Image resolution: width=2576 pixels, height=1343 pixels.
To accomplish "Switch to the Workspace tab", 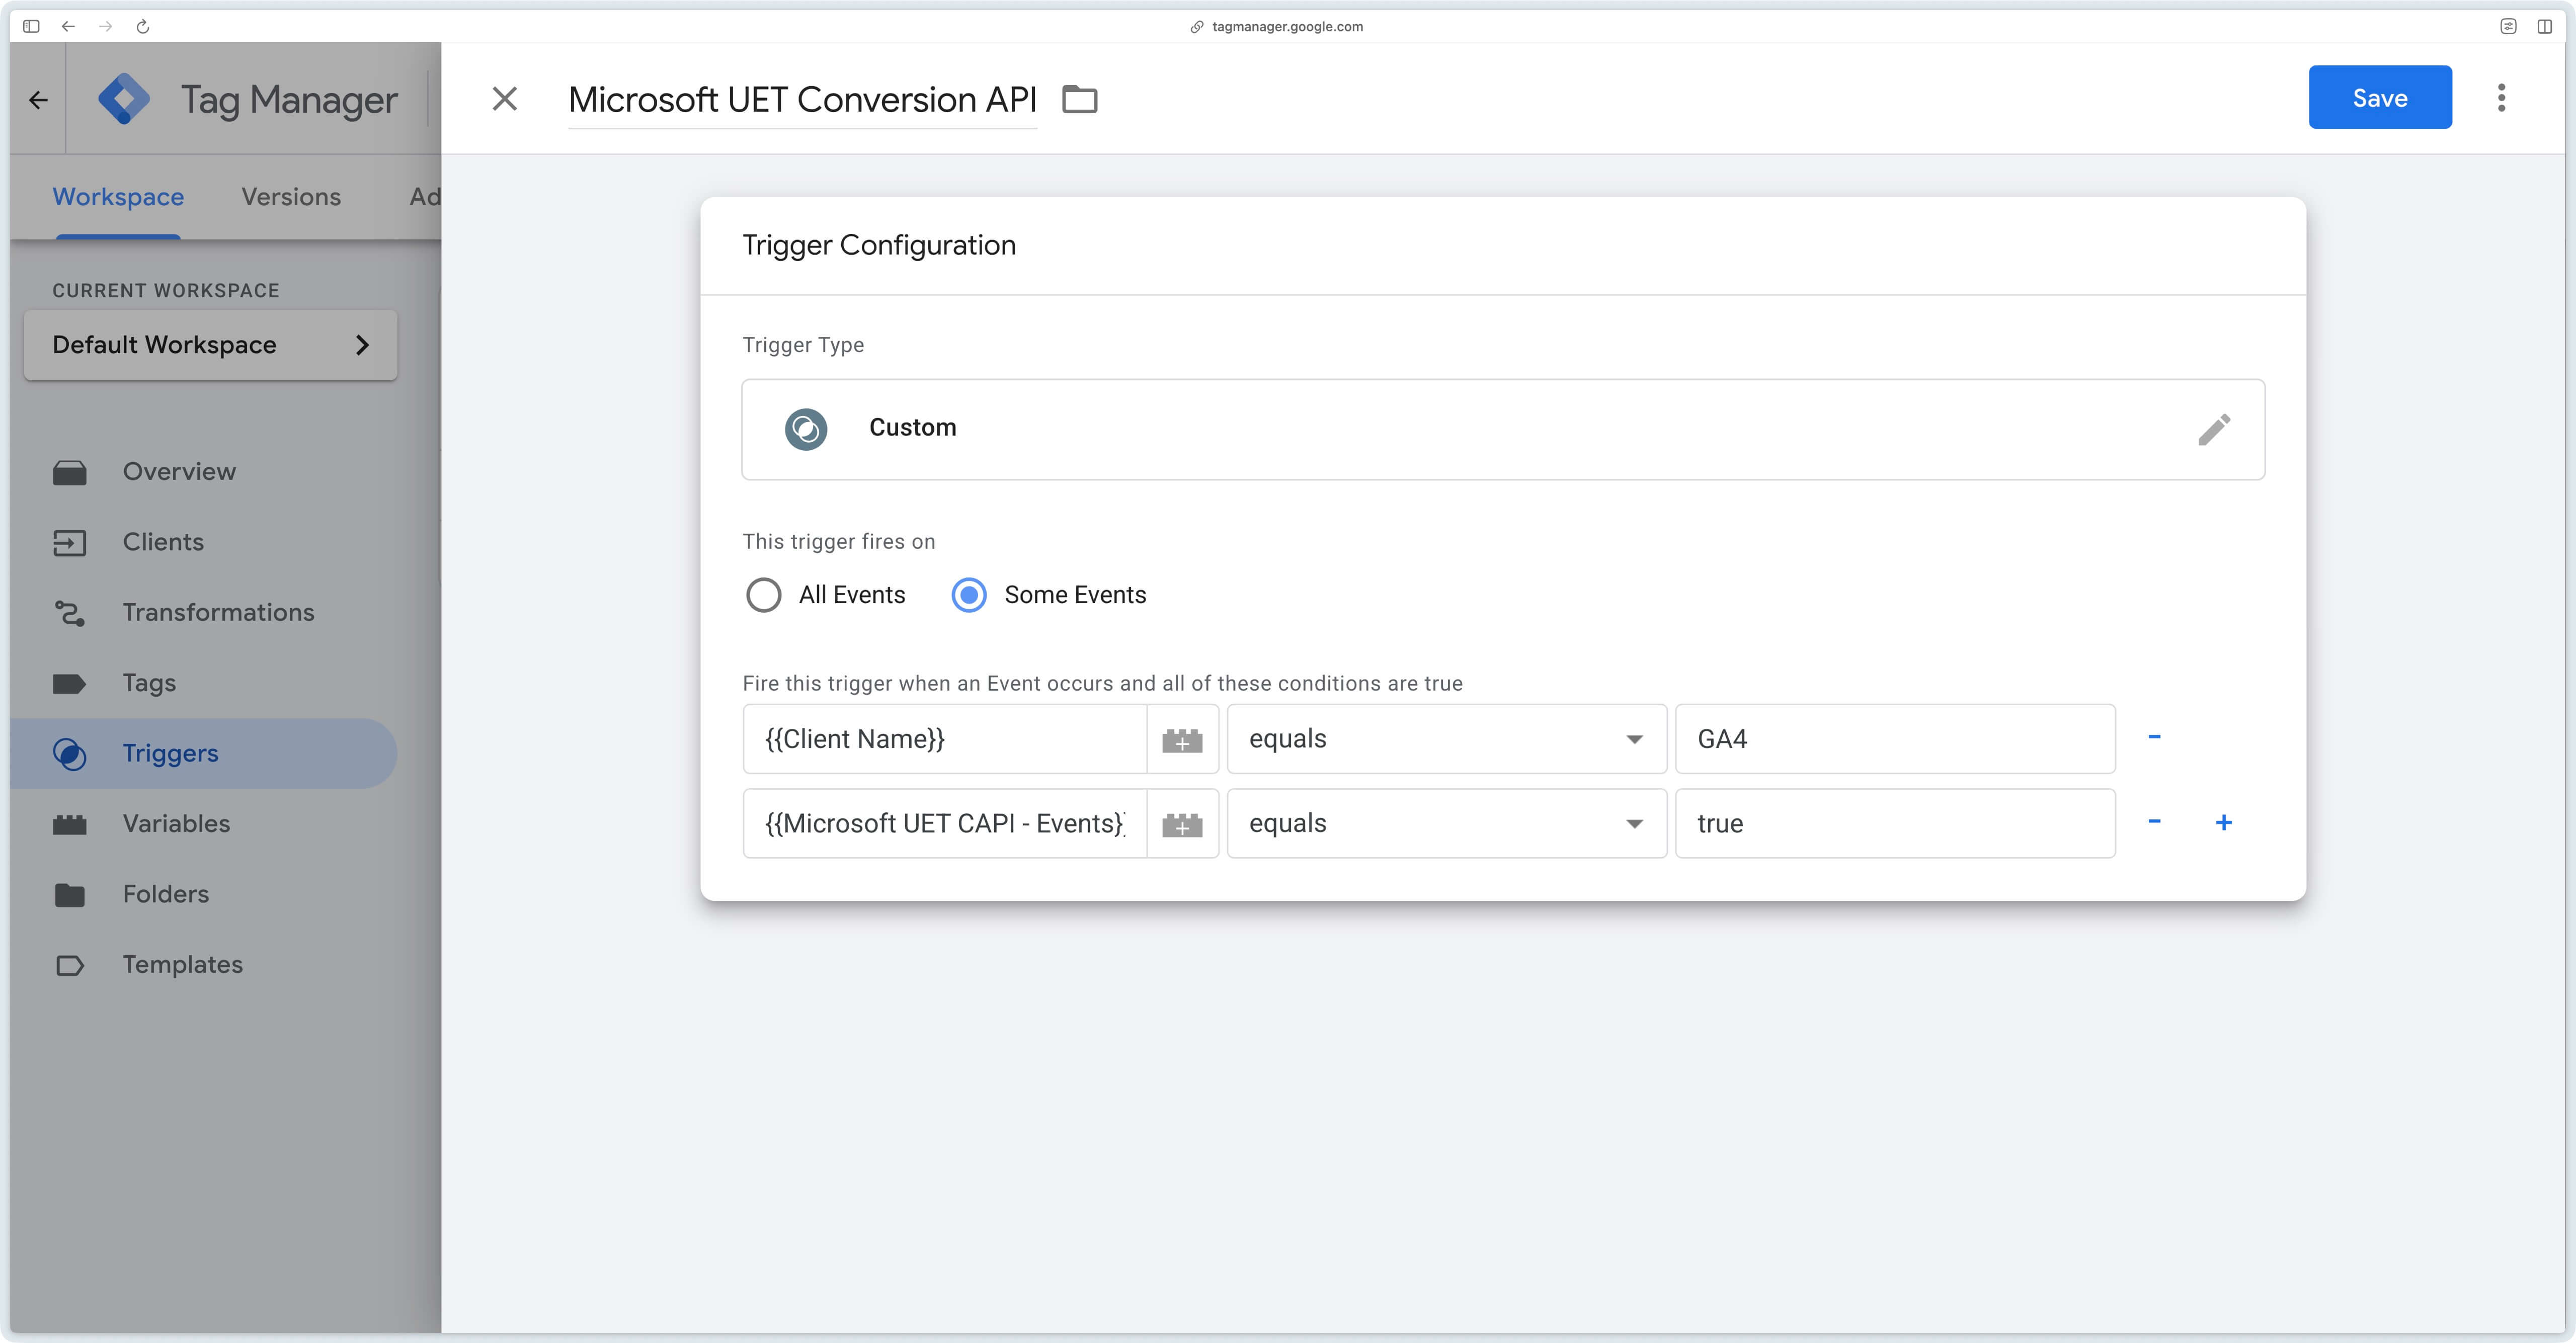I will [117, 196].
